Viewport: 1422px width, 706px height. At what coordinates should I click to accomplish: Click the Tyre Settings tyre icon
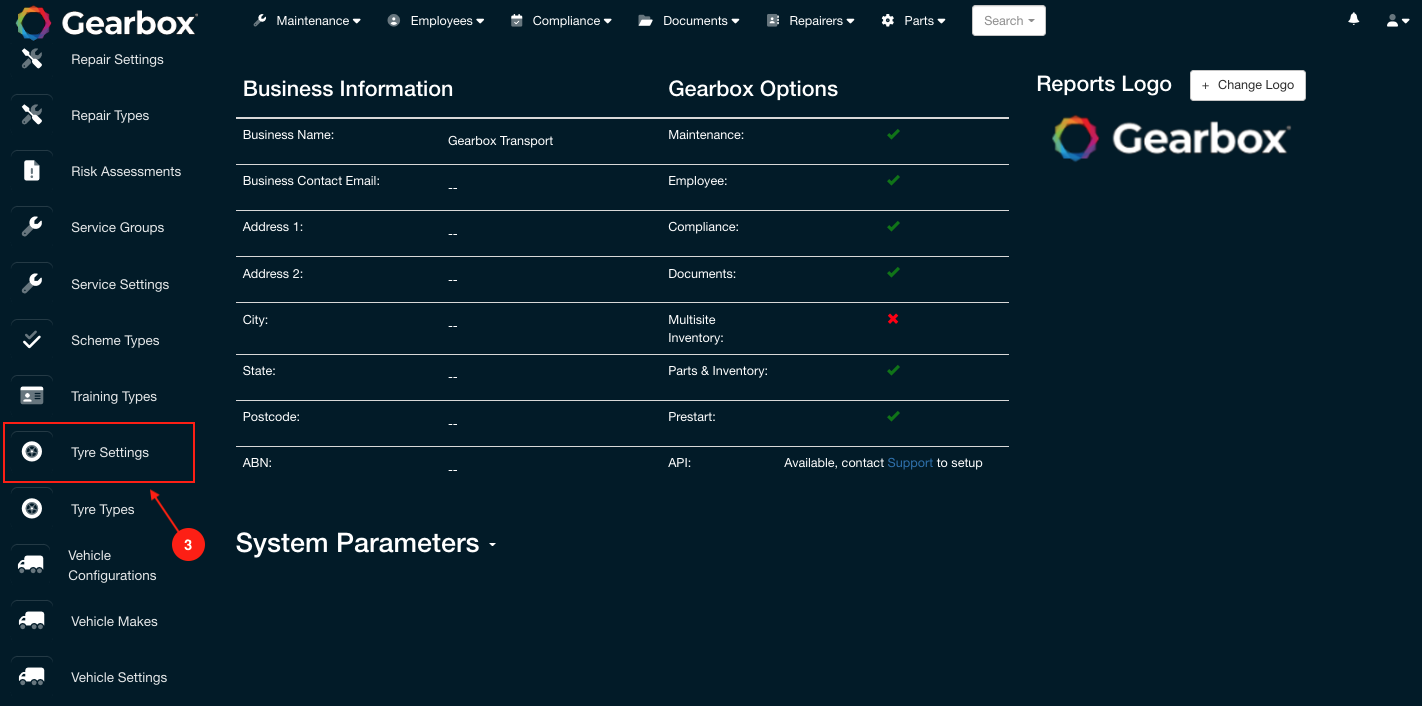tap(32, 452)
